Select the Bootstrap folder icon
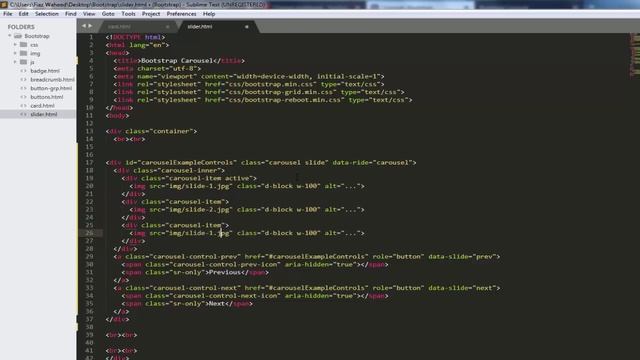The image size is (640, 360). (x=18, y=36)
